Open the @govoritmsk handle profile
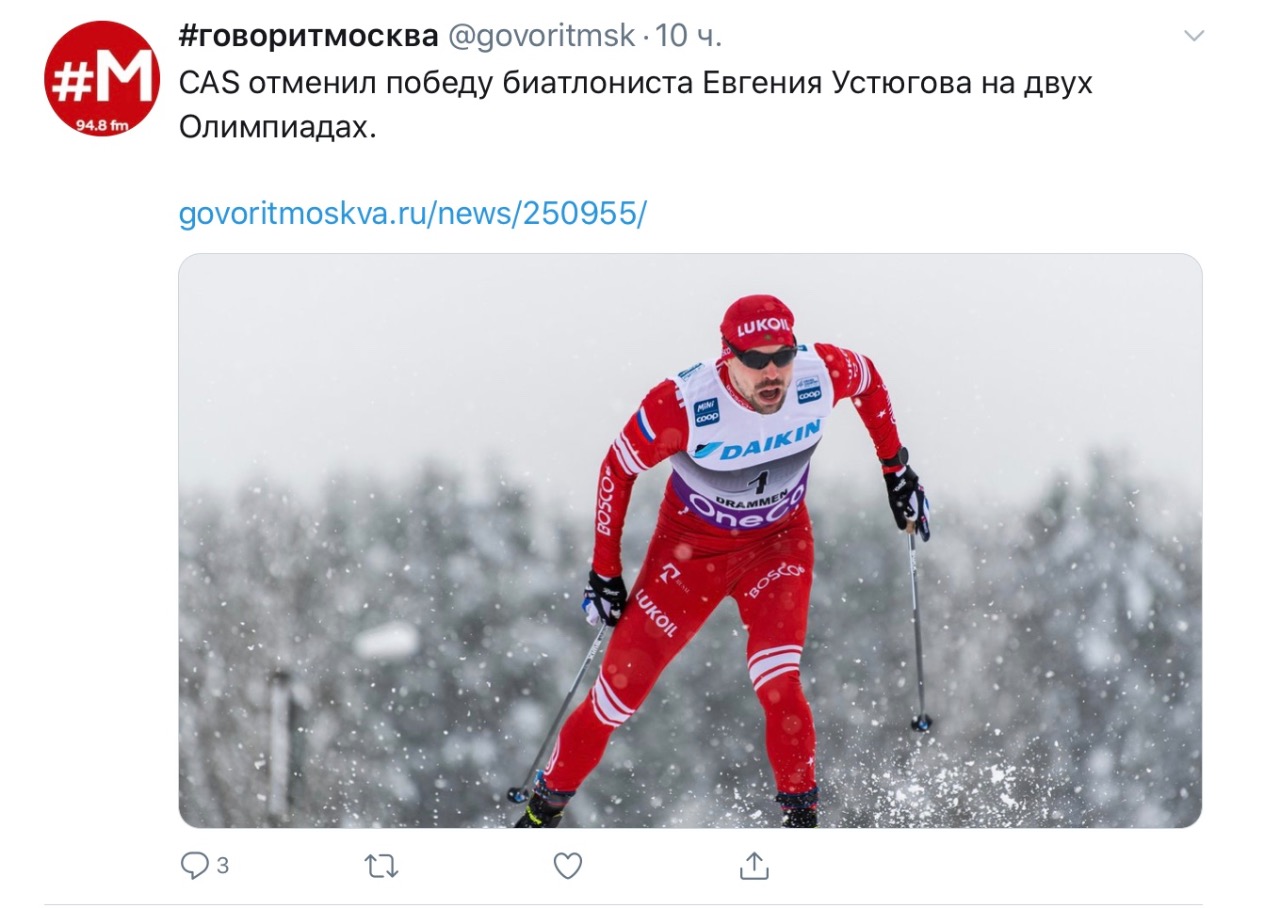The image size is (1280, 908). click(541, 36)
